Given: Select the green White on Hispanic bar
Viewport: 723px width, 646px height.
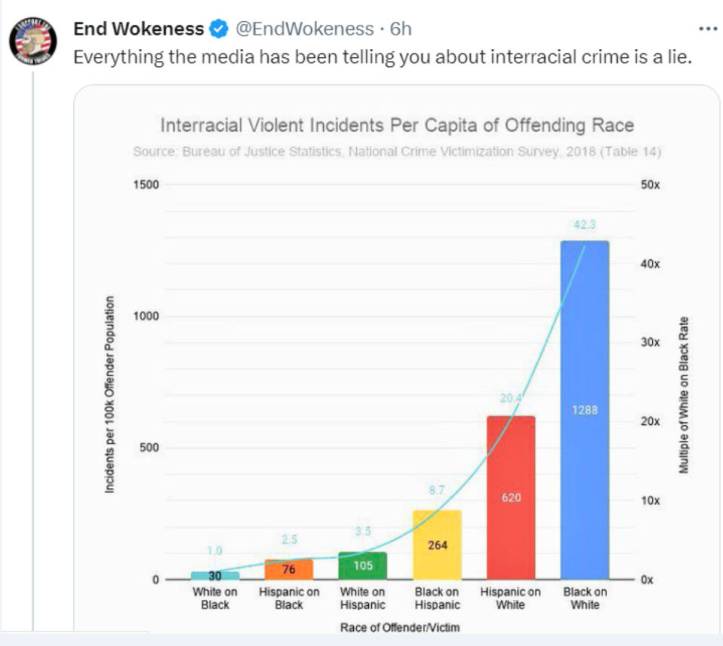Looking at the screenshot, I should [x=362, y=566].
